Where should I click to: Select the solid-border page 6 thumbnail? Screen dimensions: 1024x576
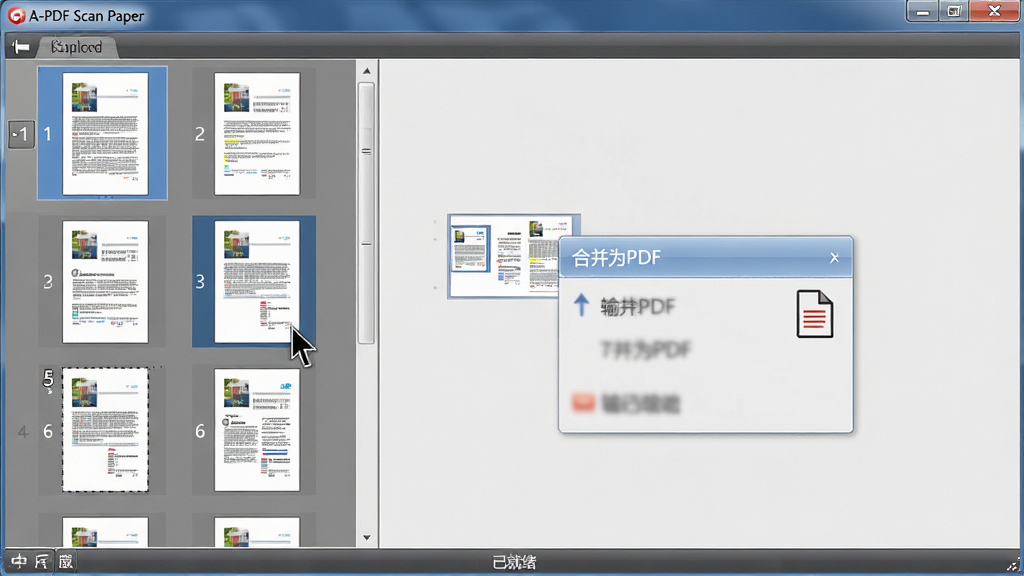257,430
